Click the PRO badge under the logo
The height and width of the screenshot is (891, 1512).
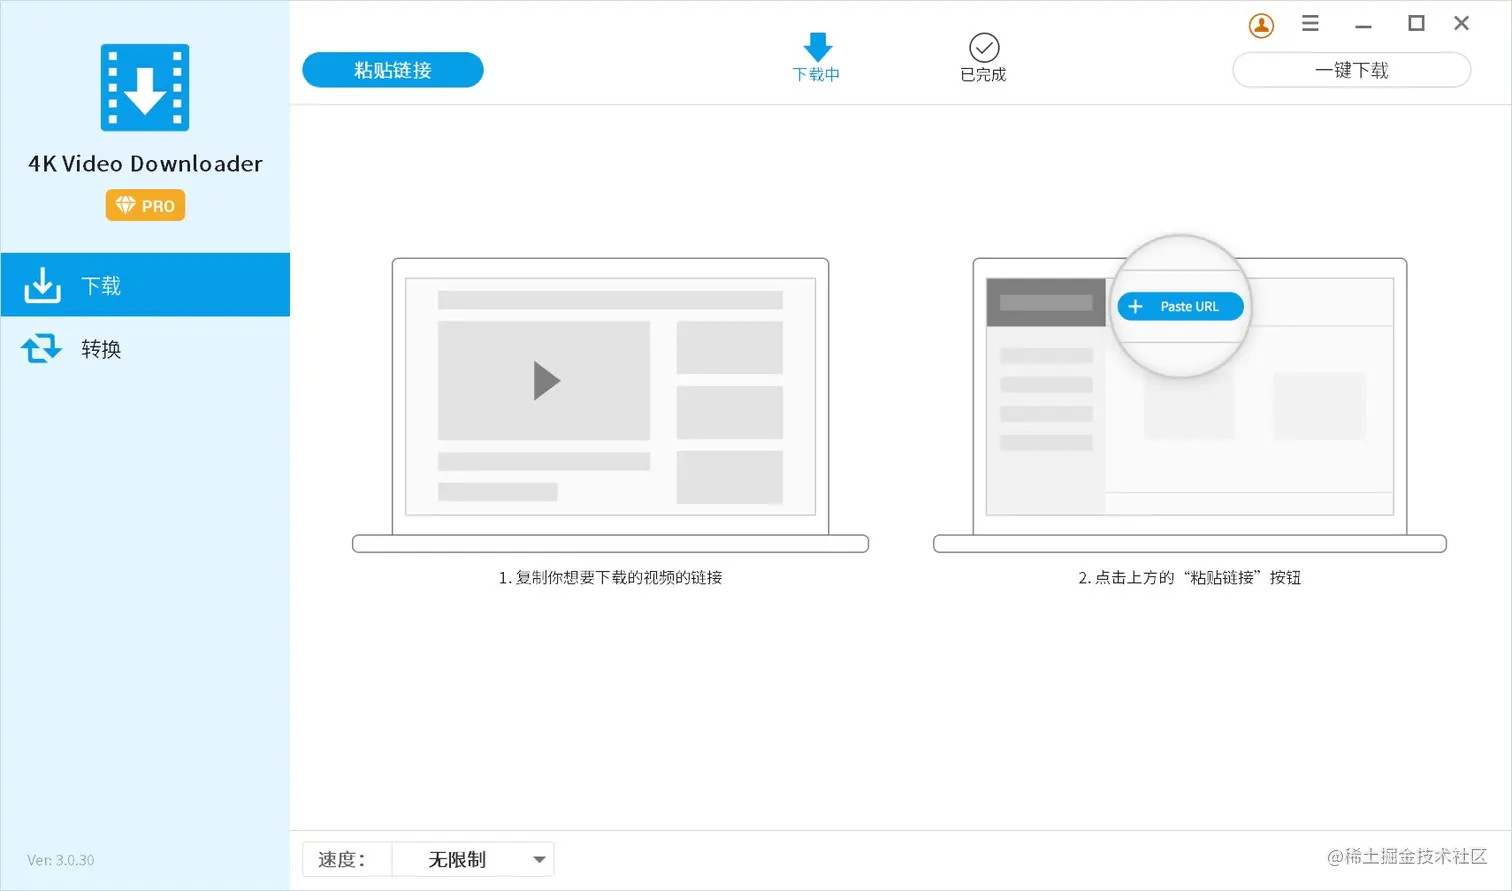[x=145, y=205]
